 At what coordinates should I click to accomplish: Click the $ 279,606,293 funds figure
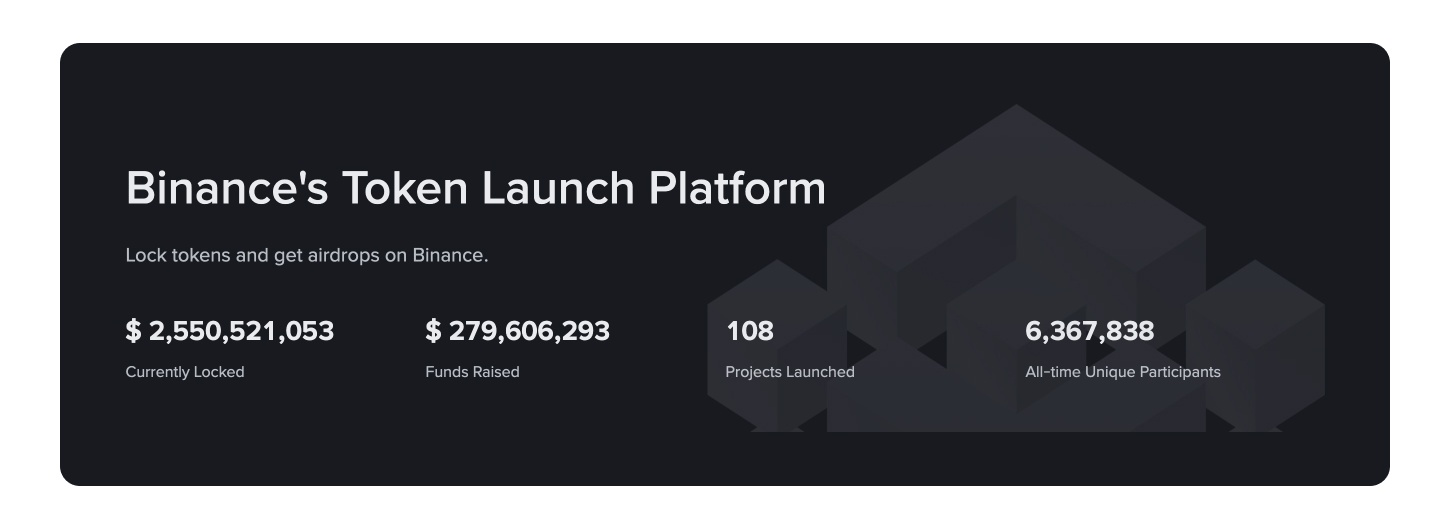[517, 331]
